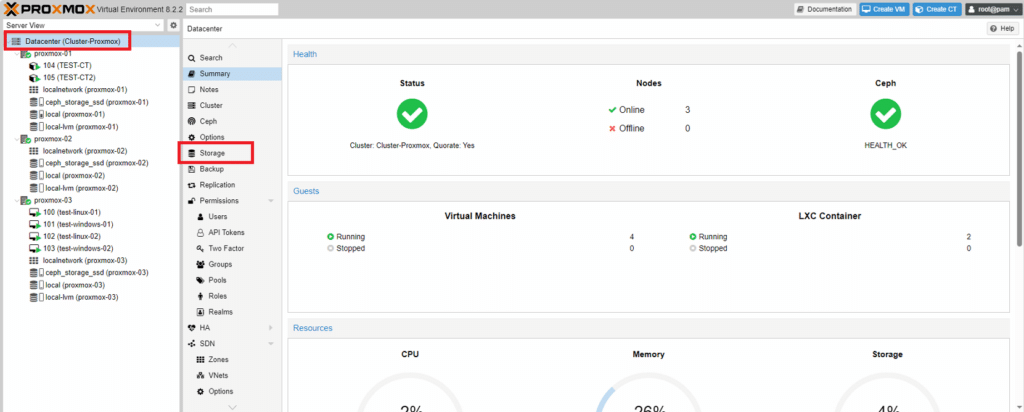Open the root@pam user menu
Image resolution: width=1024 pixels, height=412 pixels.
coord(993,9)
